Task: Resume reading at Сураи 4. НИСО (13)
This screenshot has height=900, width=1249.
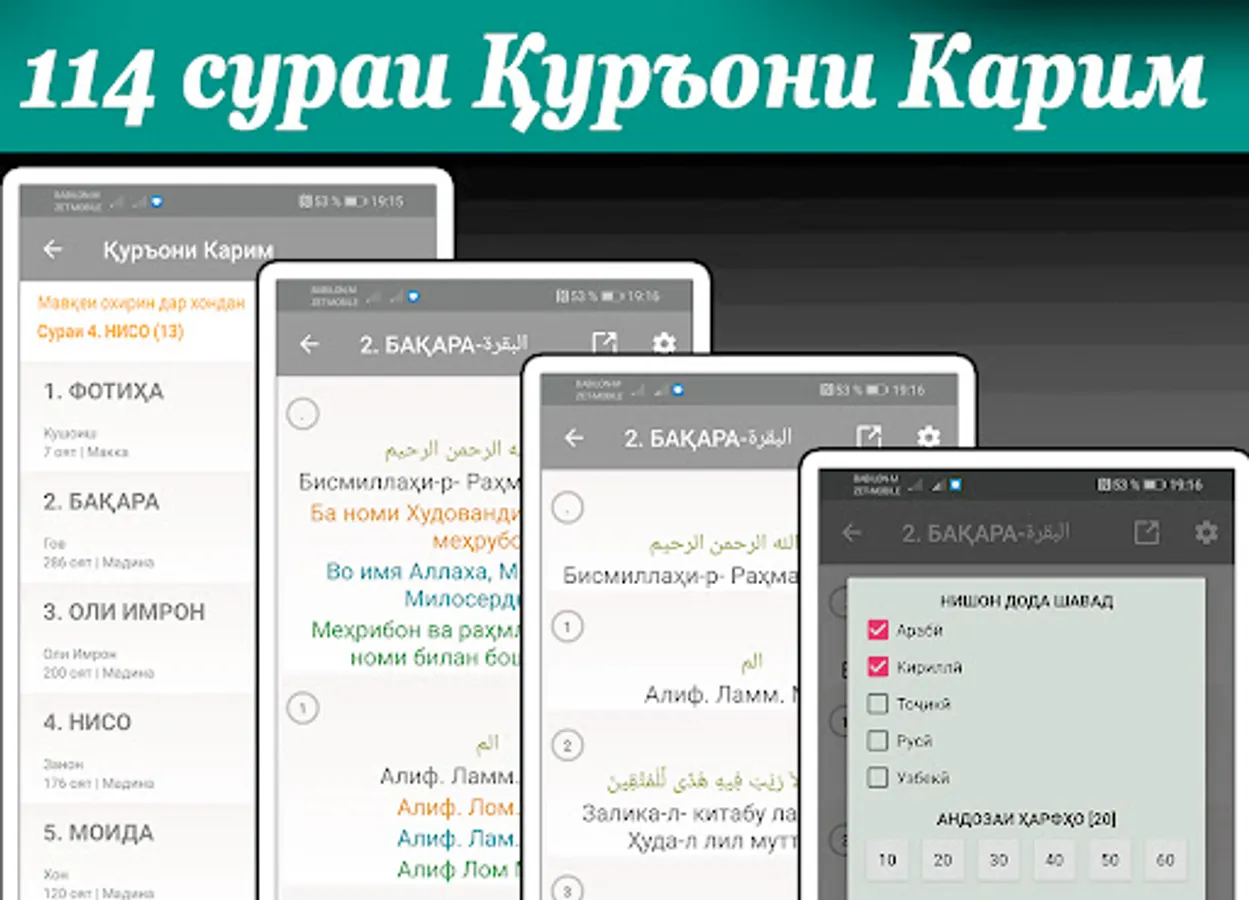Action: point(111,332)
